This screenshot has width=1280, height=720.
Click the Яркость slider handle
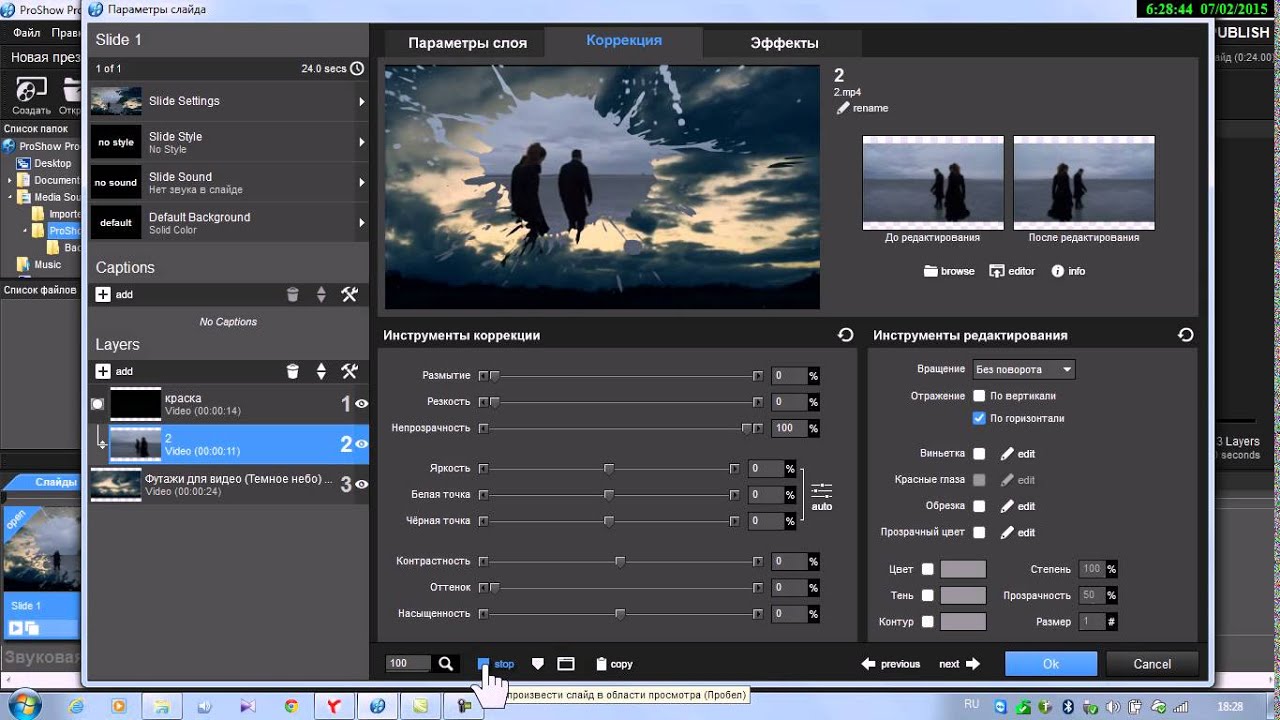point(608,469)
